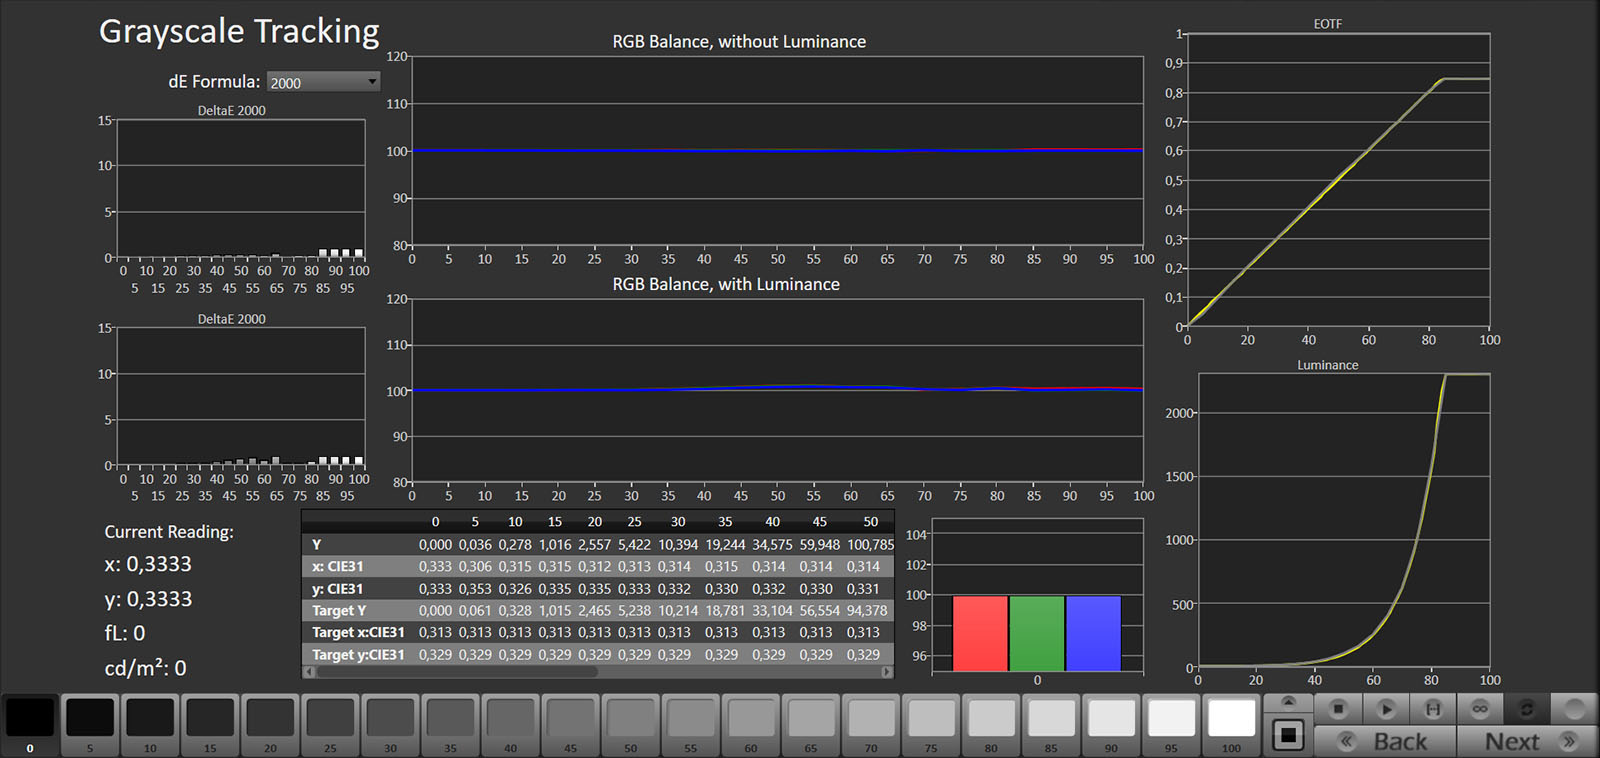Select the 0 percent black swatch
1600x758 pixels.
pyautogui.click(x=30, y=719)
